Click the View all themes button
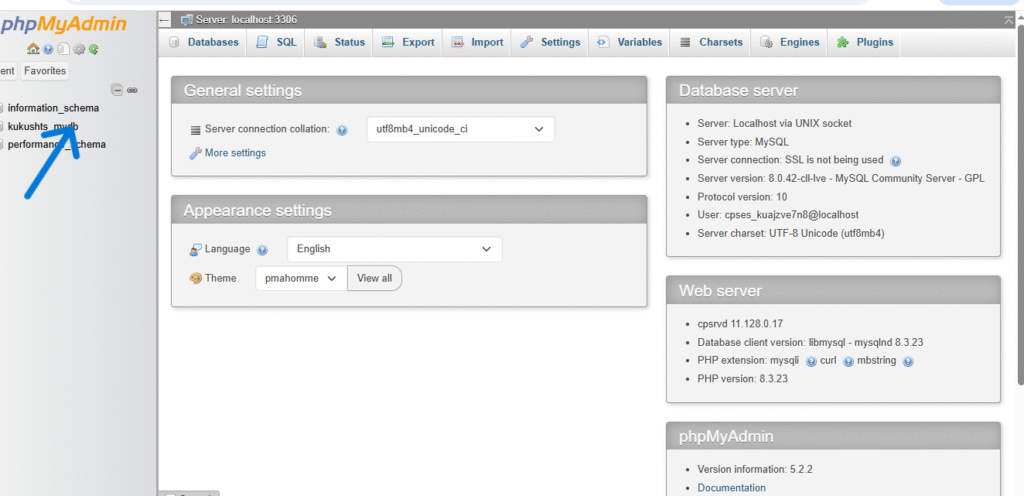 click(375, 278)
